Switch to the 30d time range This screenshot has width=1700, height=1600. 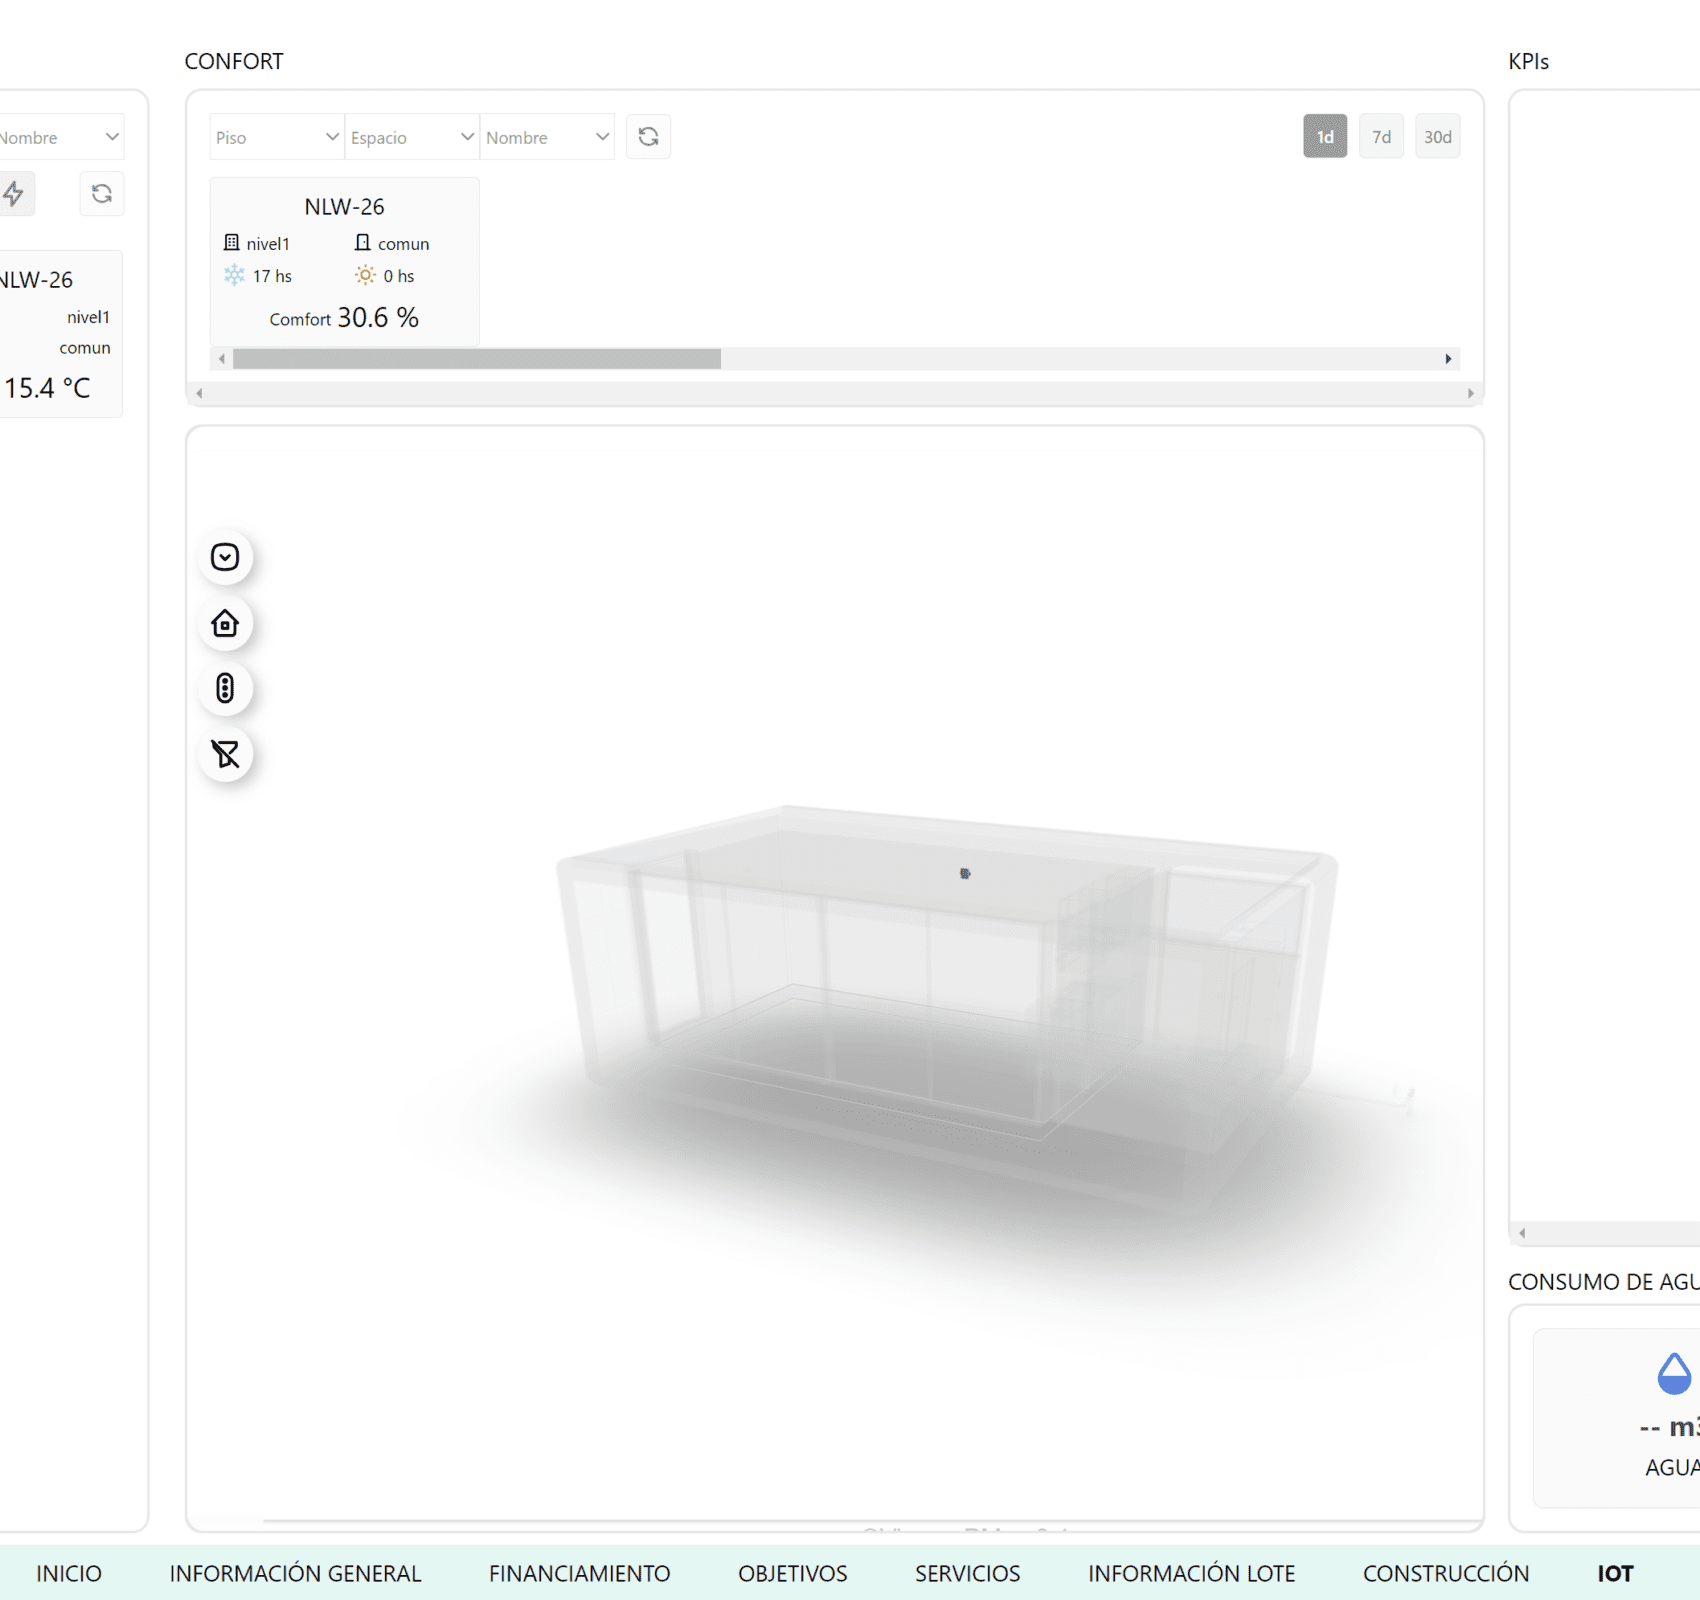click(1437, 137)
